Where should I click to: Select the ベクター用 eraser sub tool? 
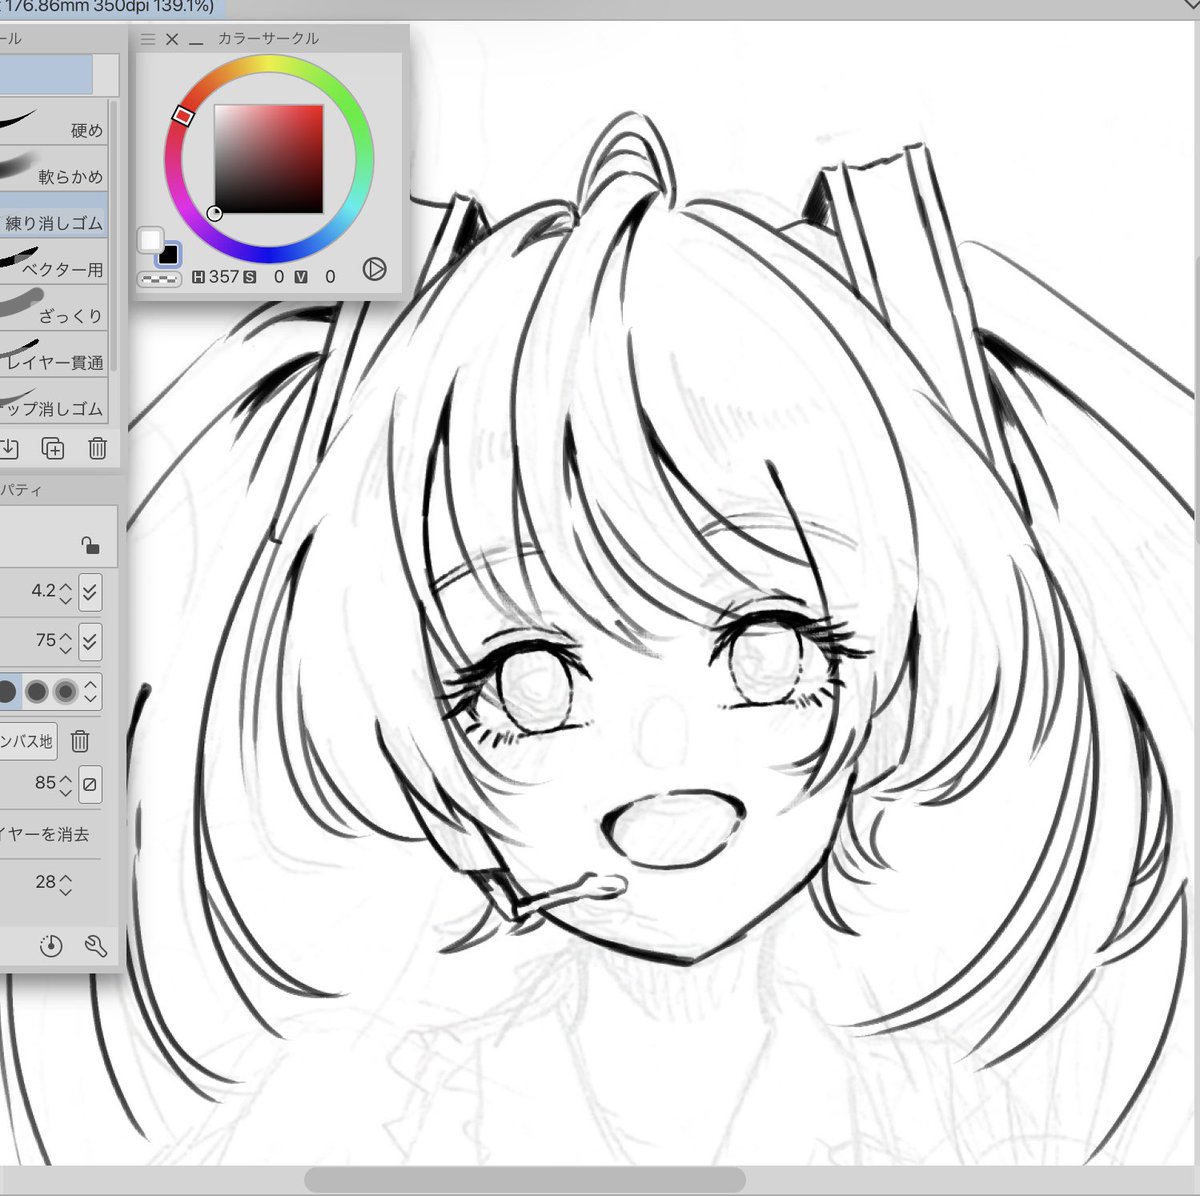pyautogui.click(x=53, y=261)
